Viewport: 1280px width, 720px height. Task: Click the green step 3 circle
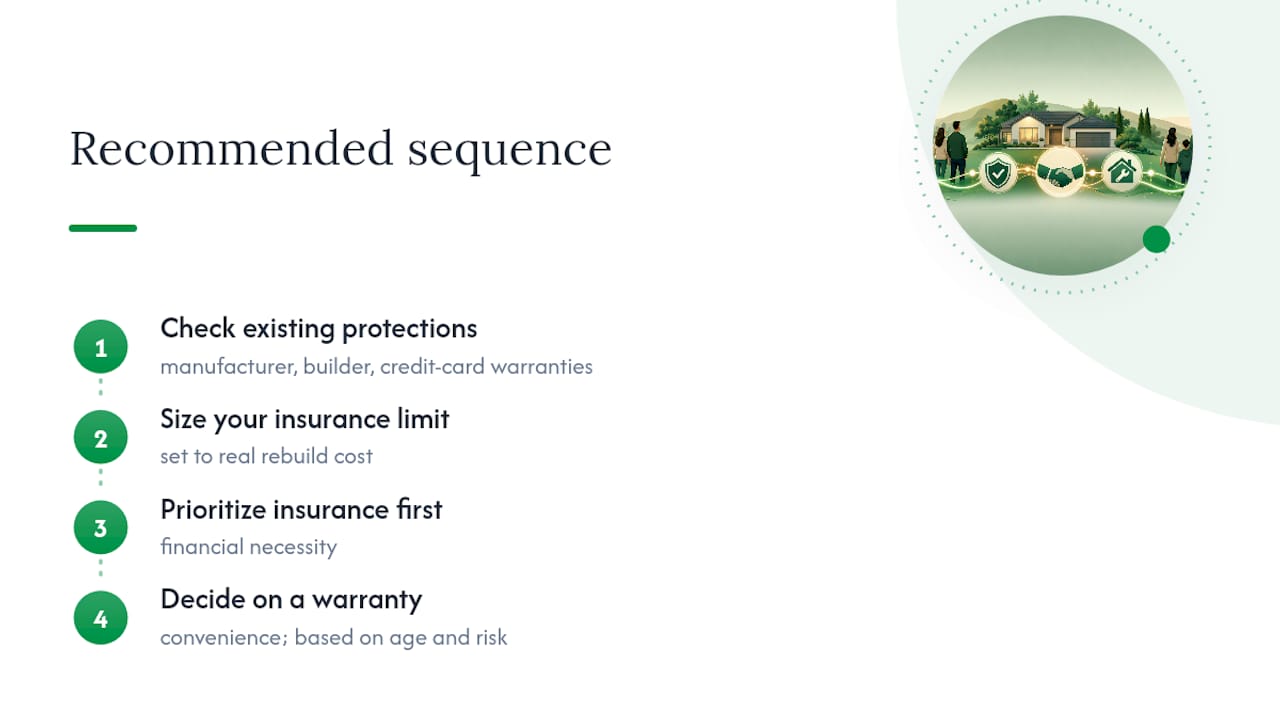tap(100, 528)
